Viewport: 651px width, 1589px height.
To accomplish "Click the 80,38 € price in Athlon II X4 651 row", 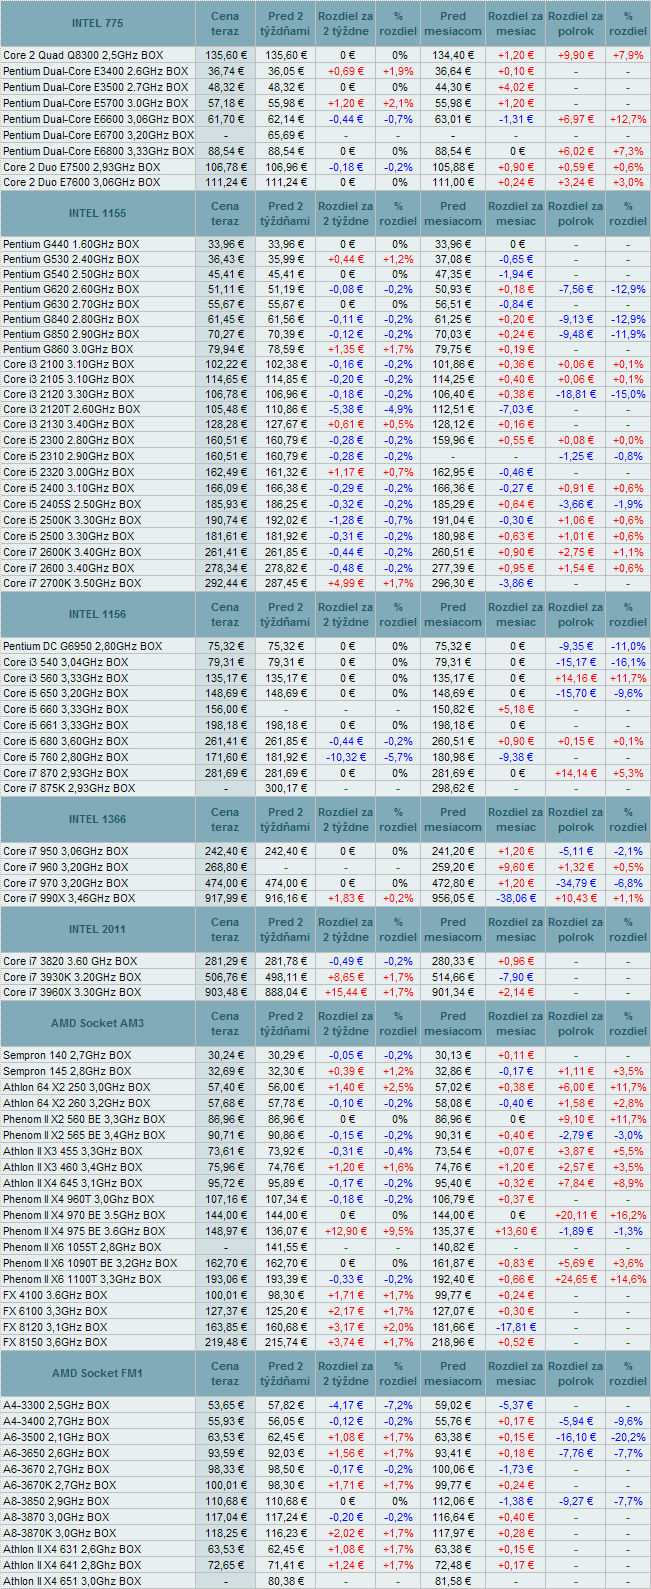I will [x=287, y=1581].
